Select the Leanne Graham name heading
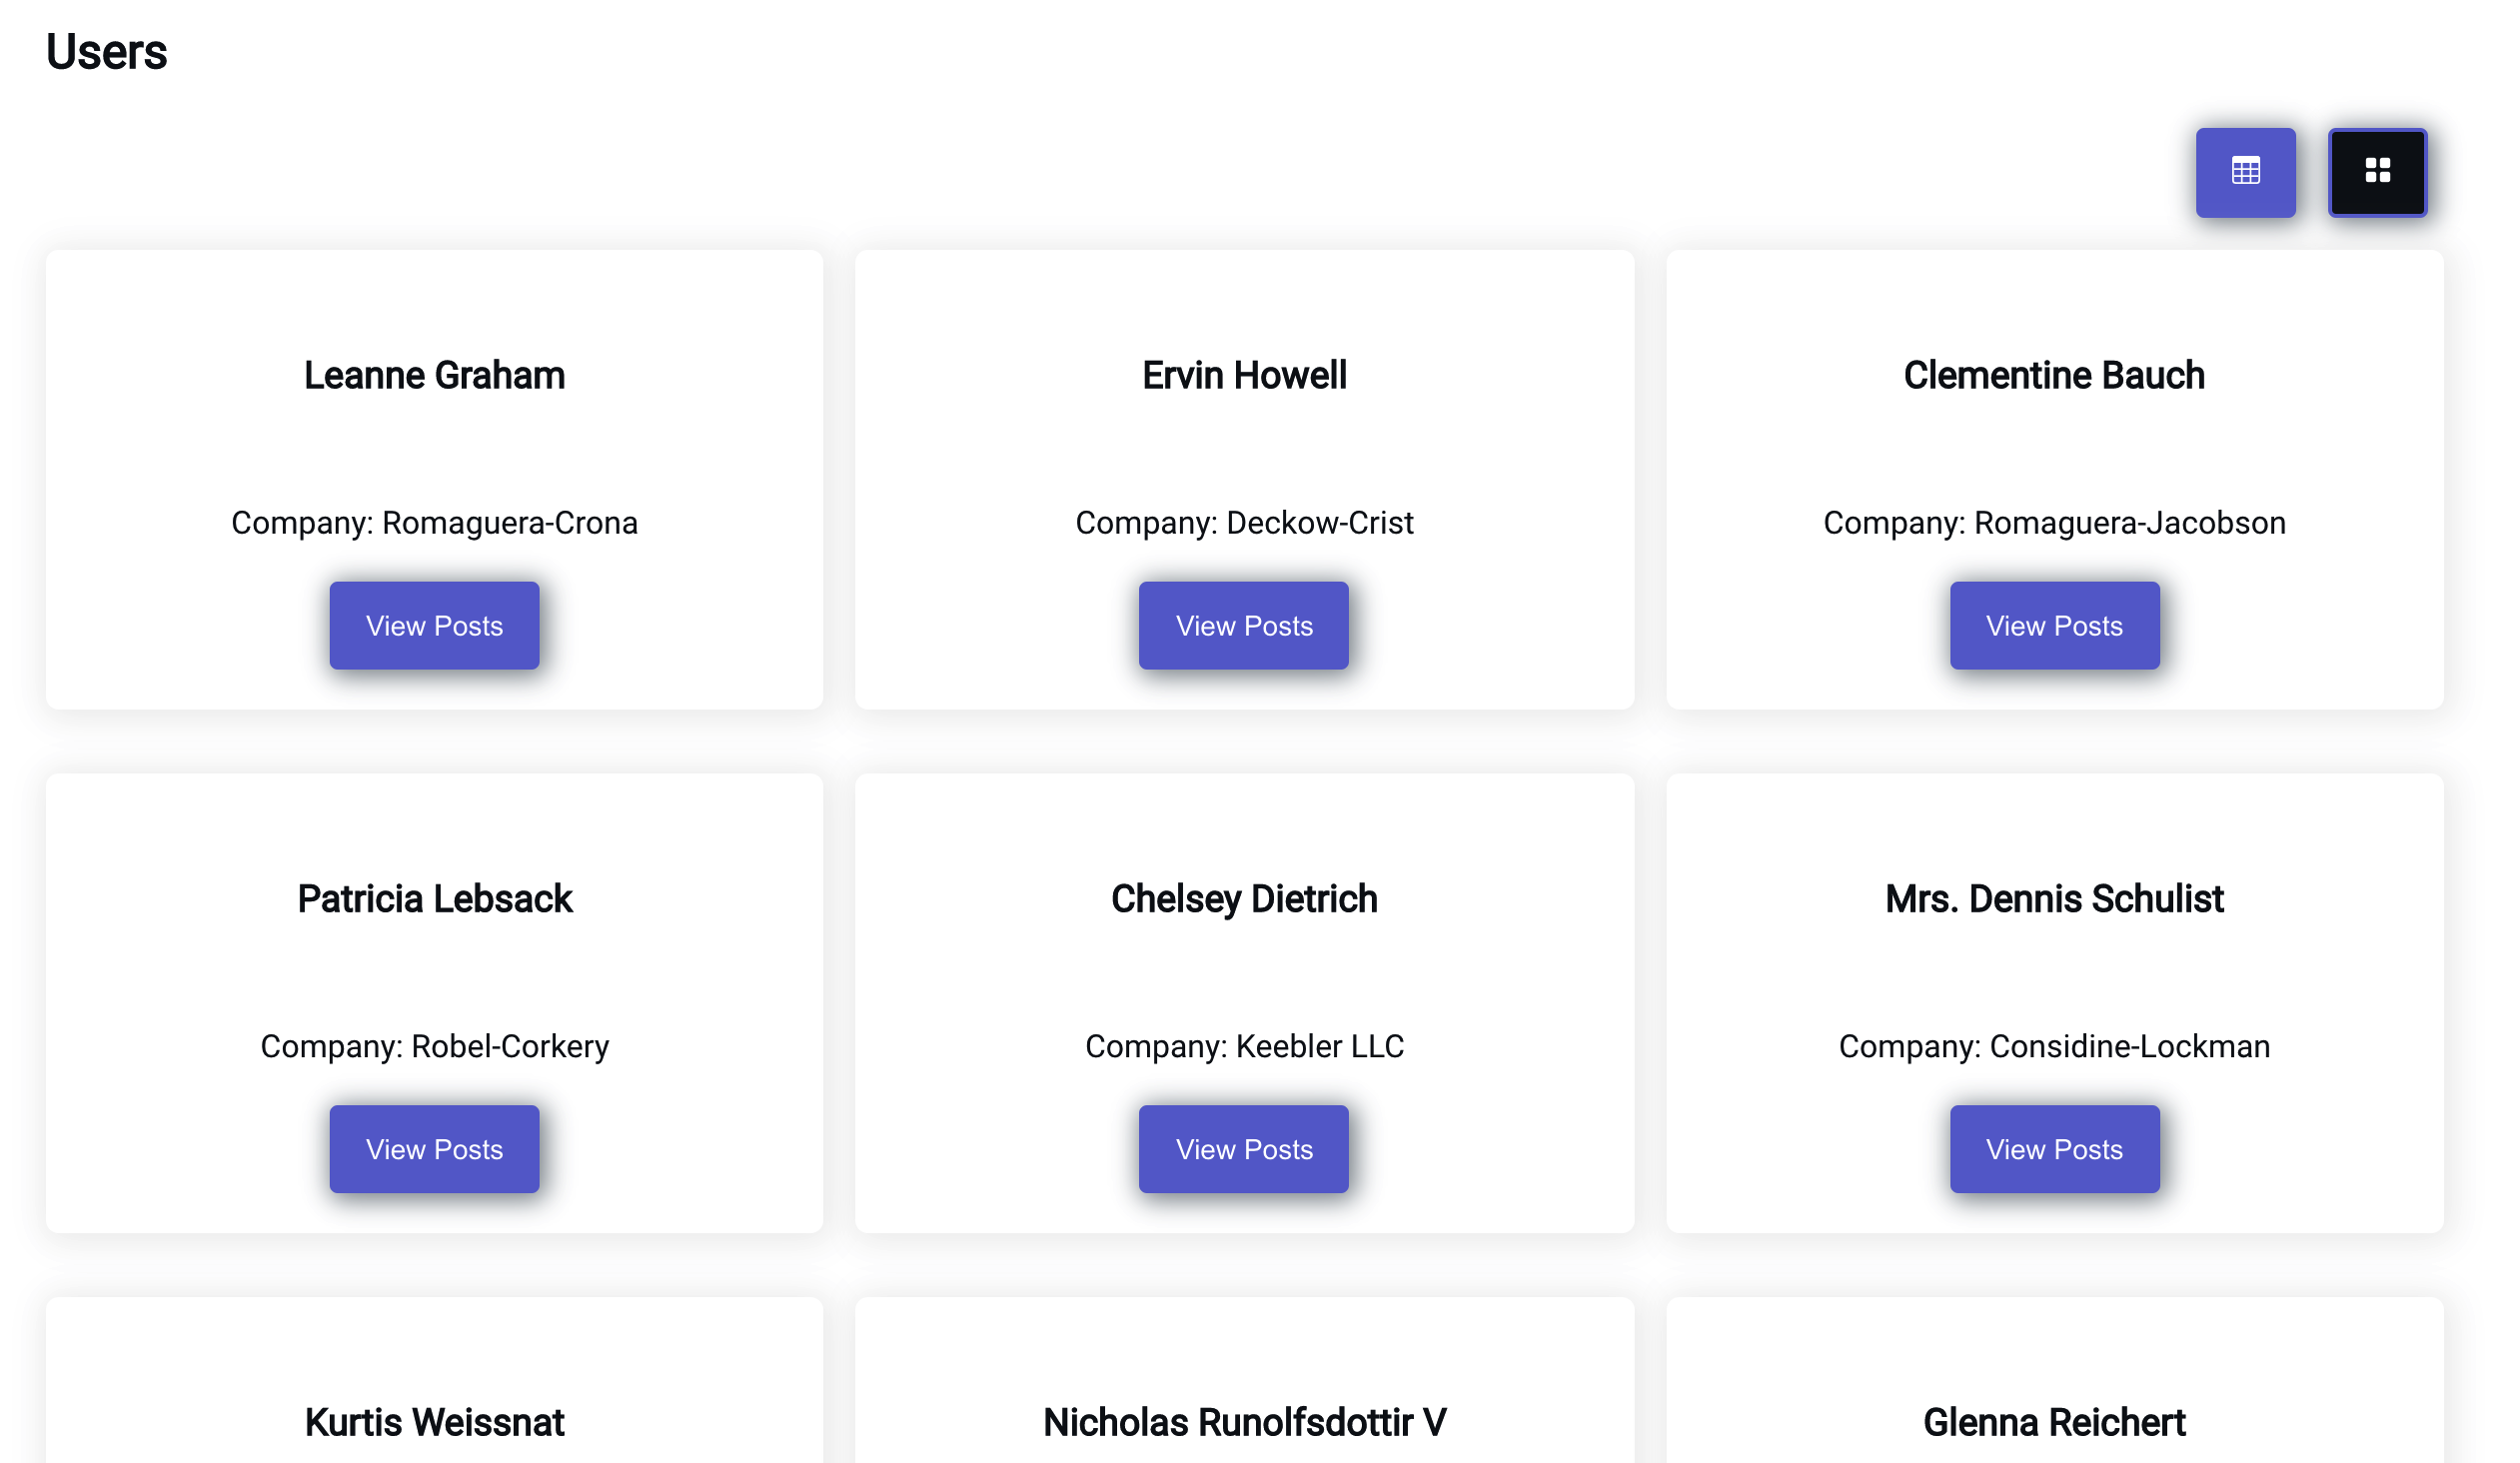The image size is (2520, 1463). tap(434, 376)
